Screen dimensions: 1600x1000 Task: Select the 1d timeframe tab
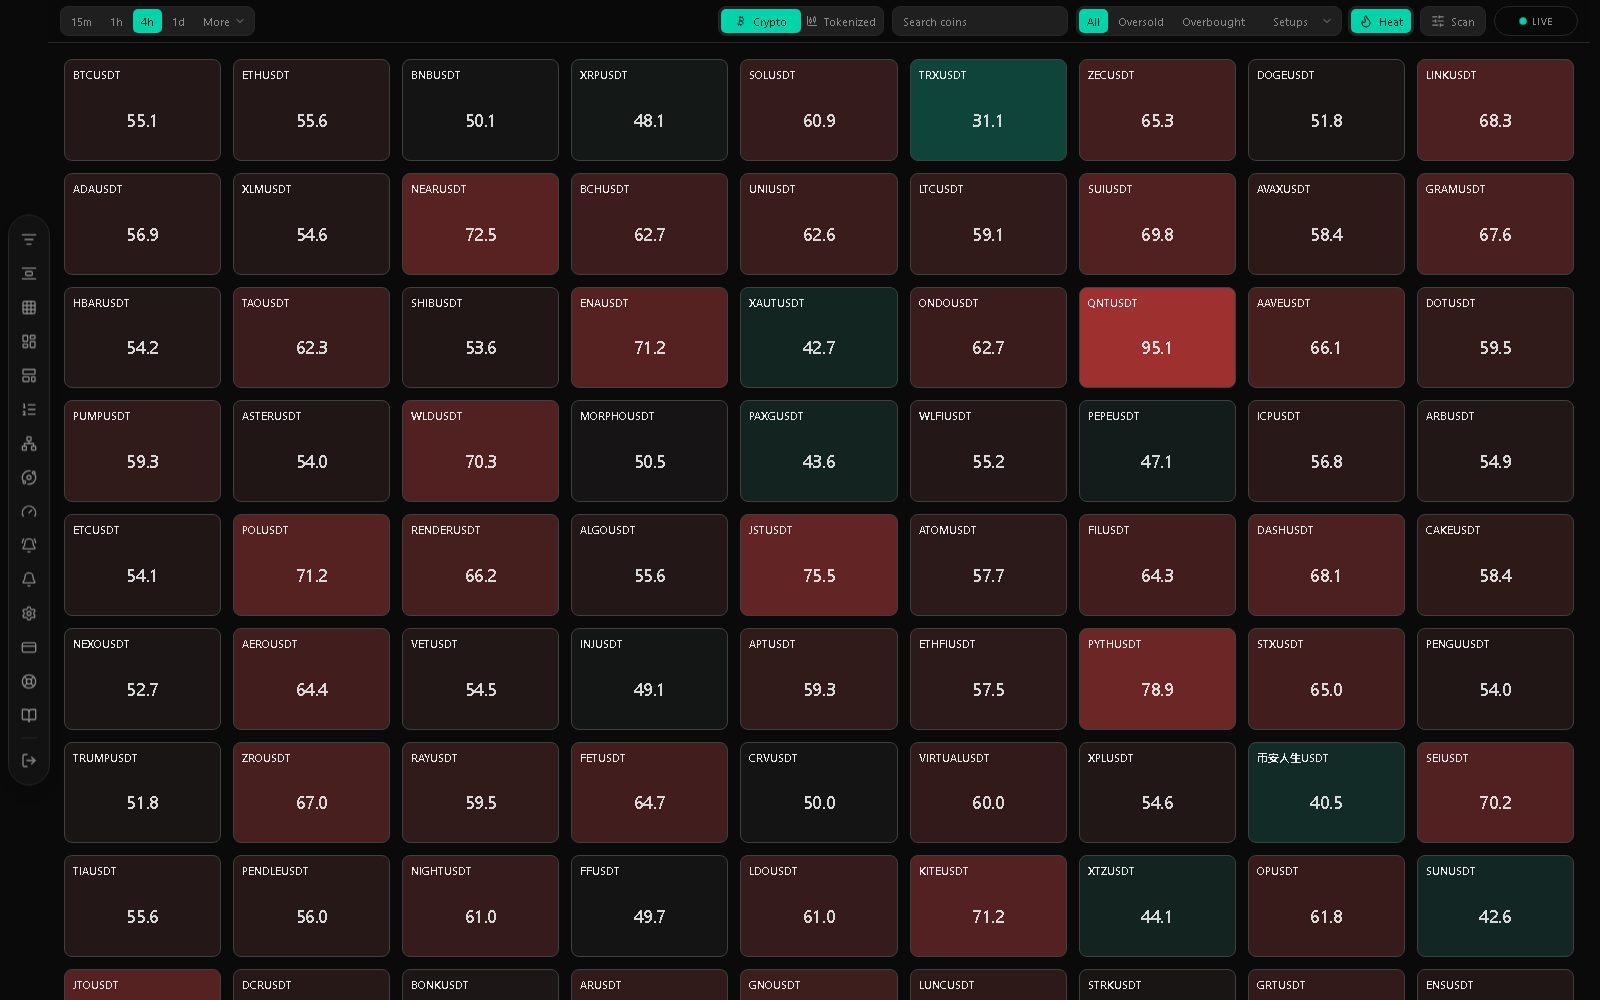[x=178, y=21]
